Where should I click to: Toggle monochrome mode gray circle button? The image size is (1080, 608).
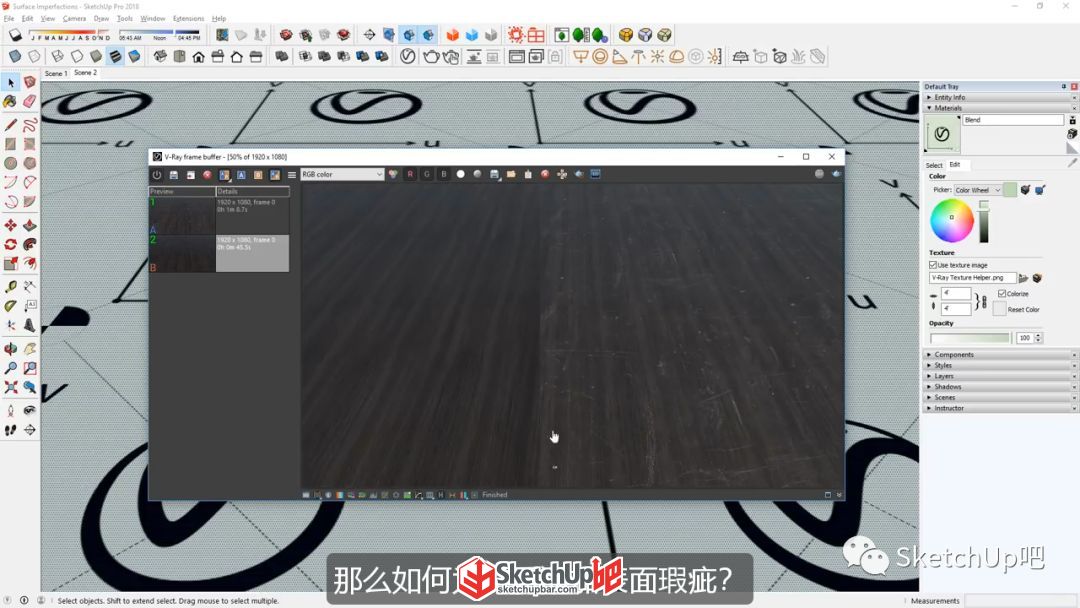pos(477,174)
